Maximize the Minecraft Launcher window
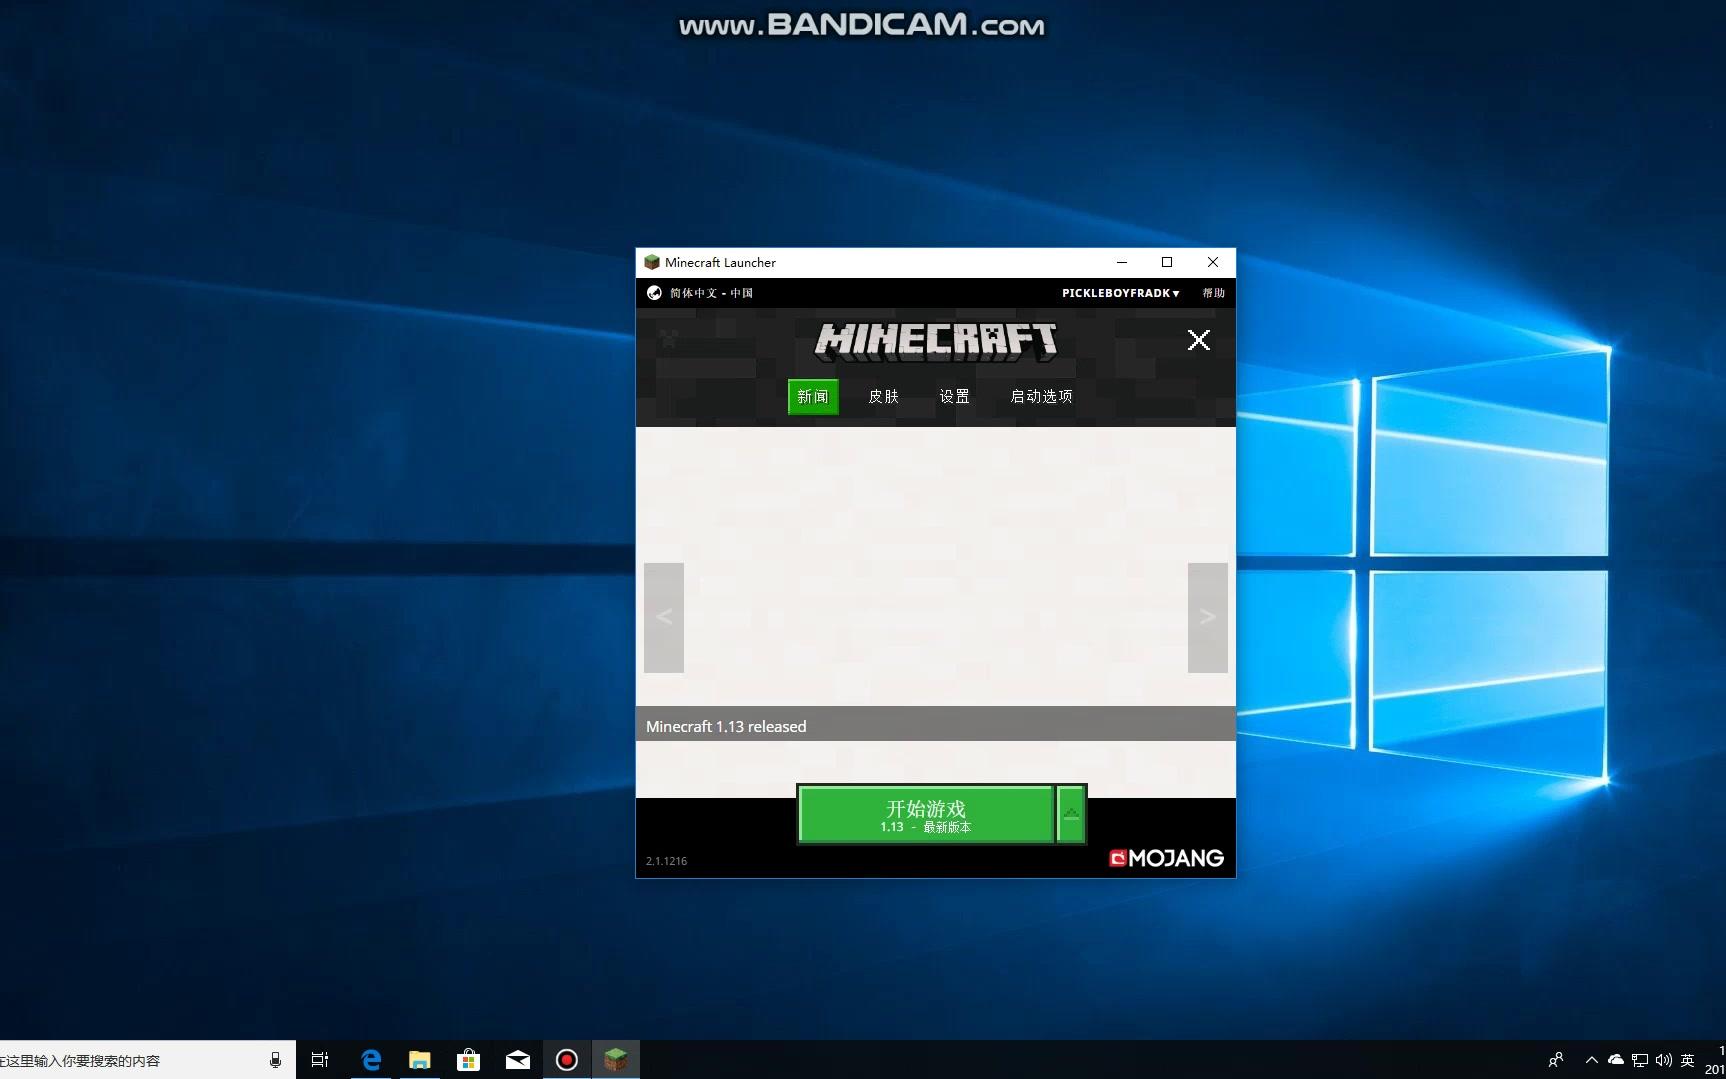1726x1079 pixels. click(x=1167, y=262)
